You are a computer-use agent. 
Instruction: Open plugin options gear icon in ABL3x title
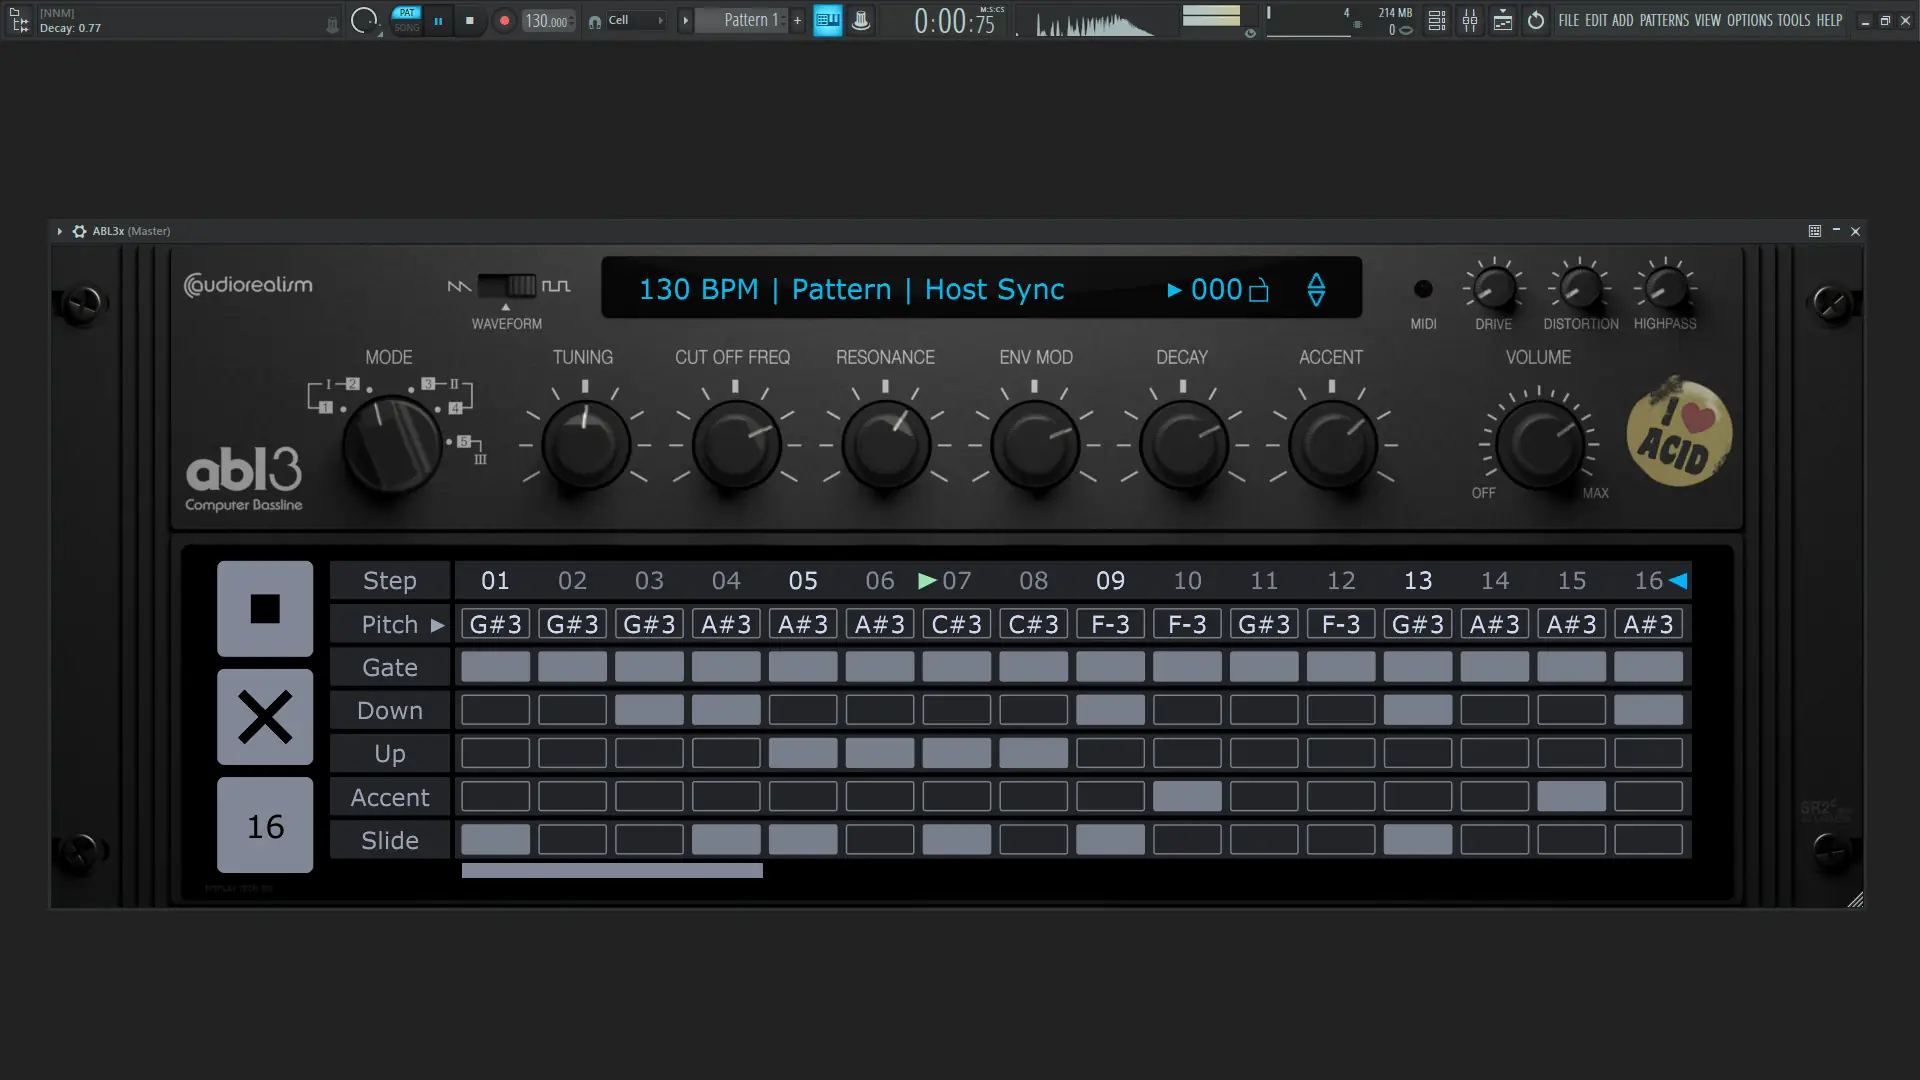click(x=79, y=231)
